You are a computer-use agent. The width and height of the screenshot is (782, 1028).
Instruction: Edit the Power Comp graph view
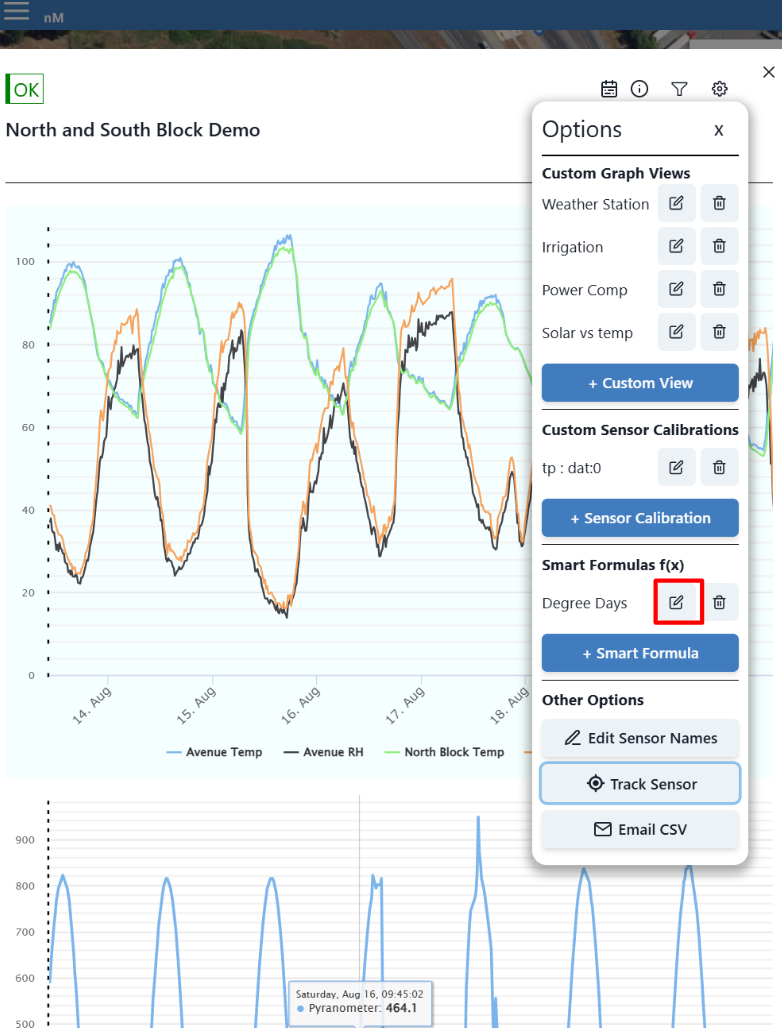tap(676, 289)
